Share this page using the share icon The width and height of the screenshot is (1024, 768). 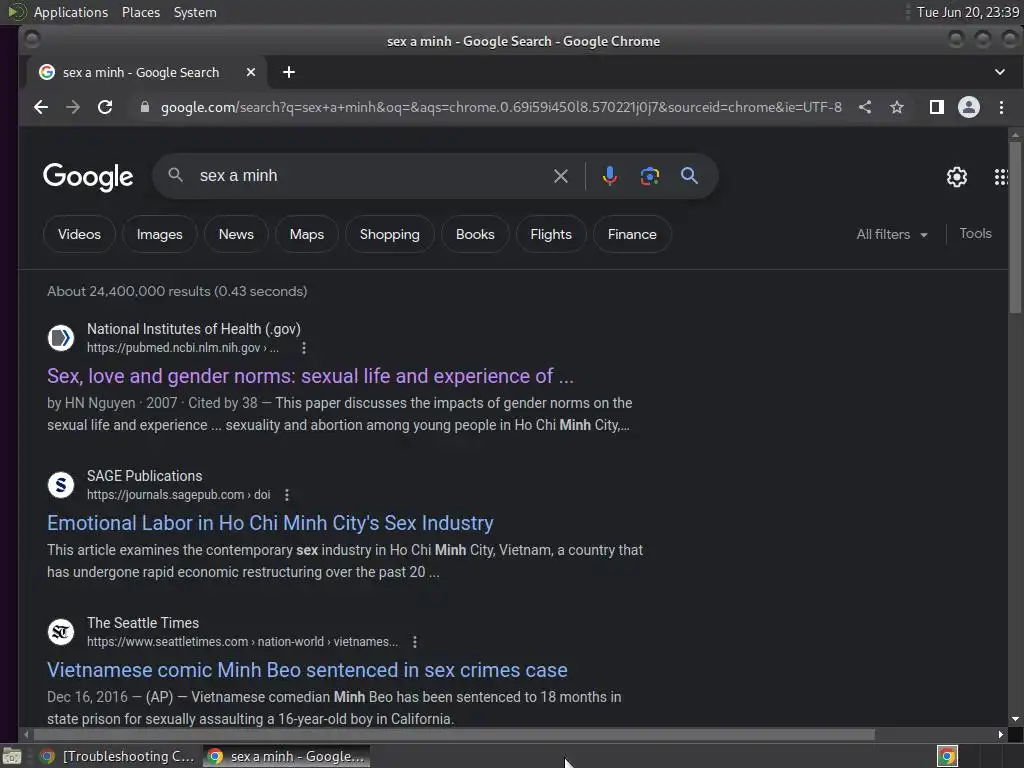(x=865, y=107)
